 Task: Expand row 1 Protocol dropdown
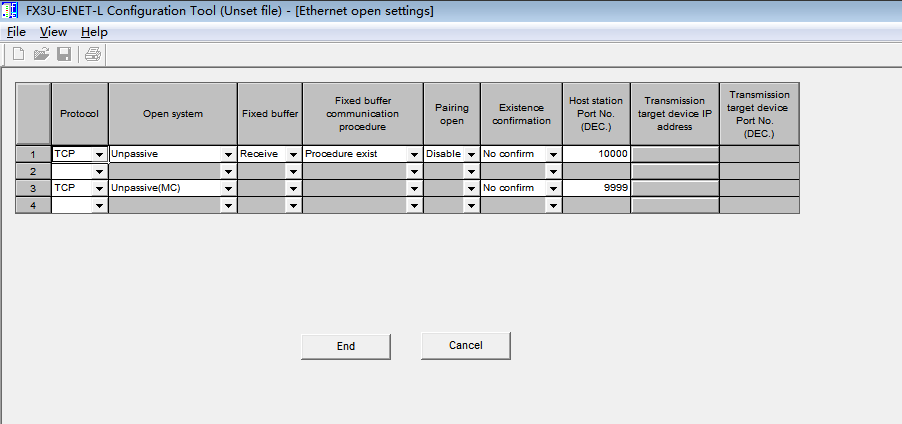coord(99,155)
